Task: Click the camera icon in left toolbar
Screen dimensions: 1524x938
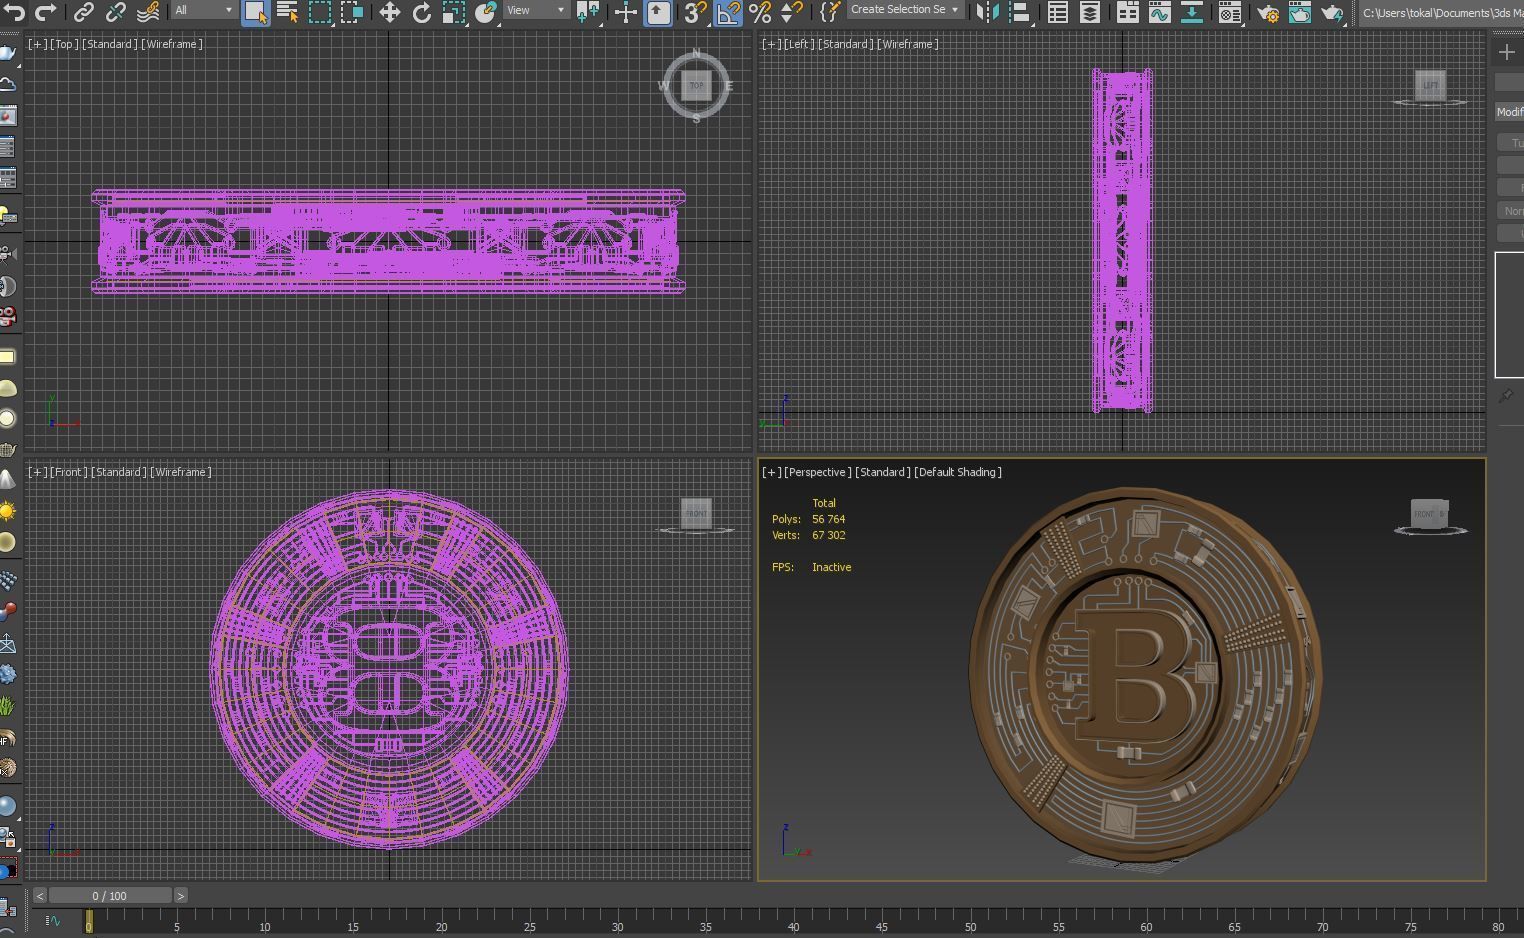Action: tap(7, 252)
